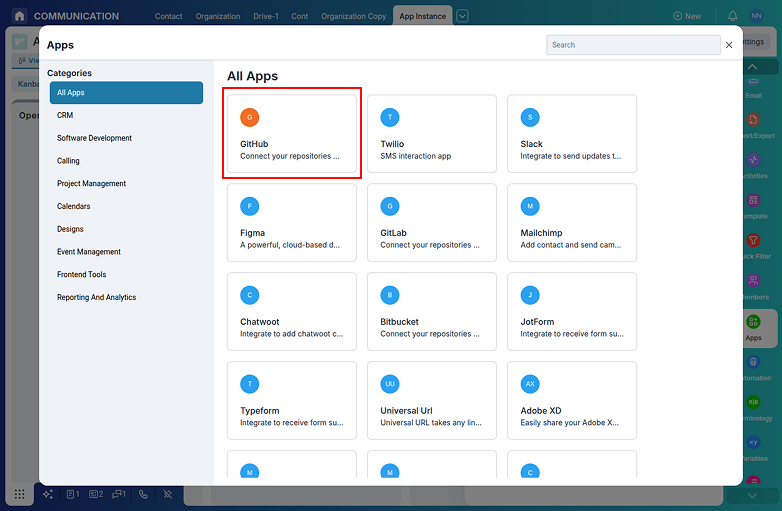Open the Slack app card

click(572, 134)
